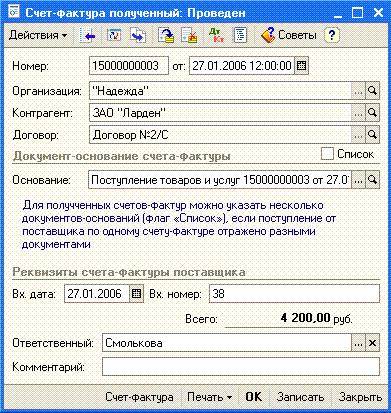Click the ellipsis button for Договор
The height and width of the screenshot is (413, 391).
pos(358,135)
